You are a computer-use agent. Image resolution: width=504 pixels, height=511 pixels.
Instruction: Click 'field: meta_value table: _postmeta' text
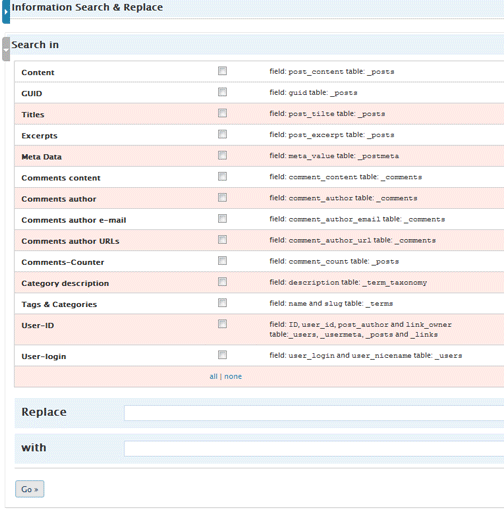334,156
